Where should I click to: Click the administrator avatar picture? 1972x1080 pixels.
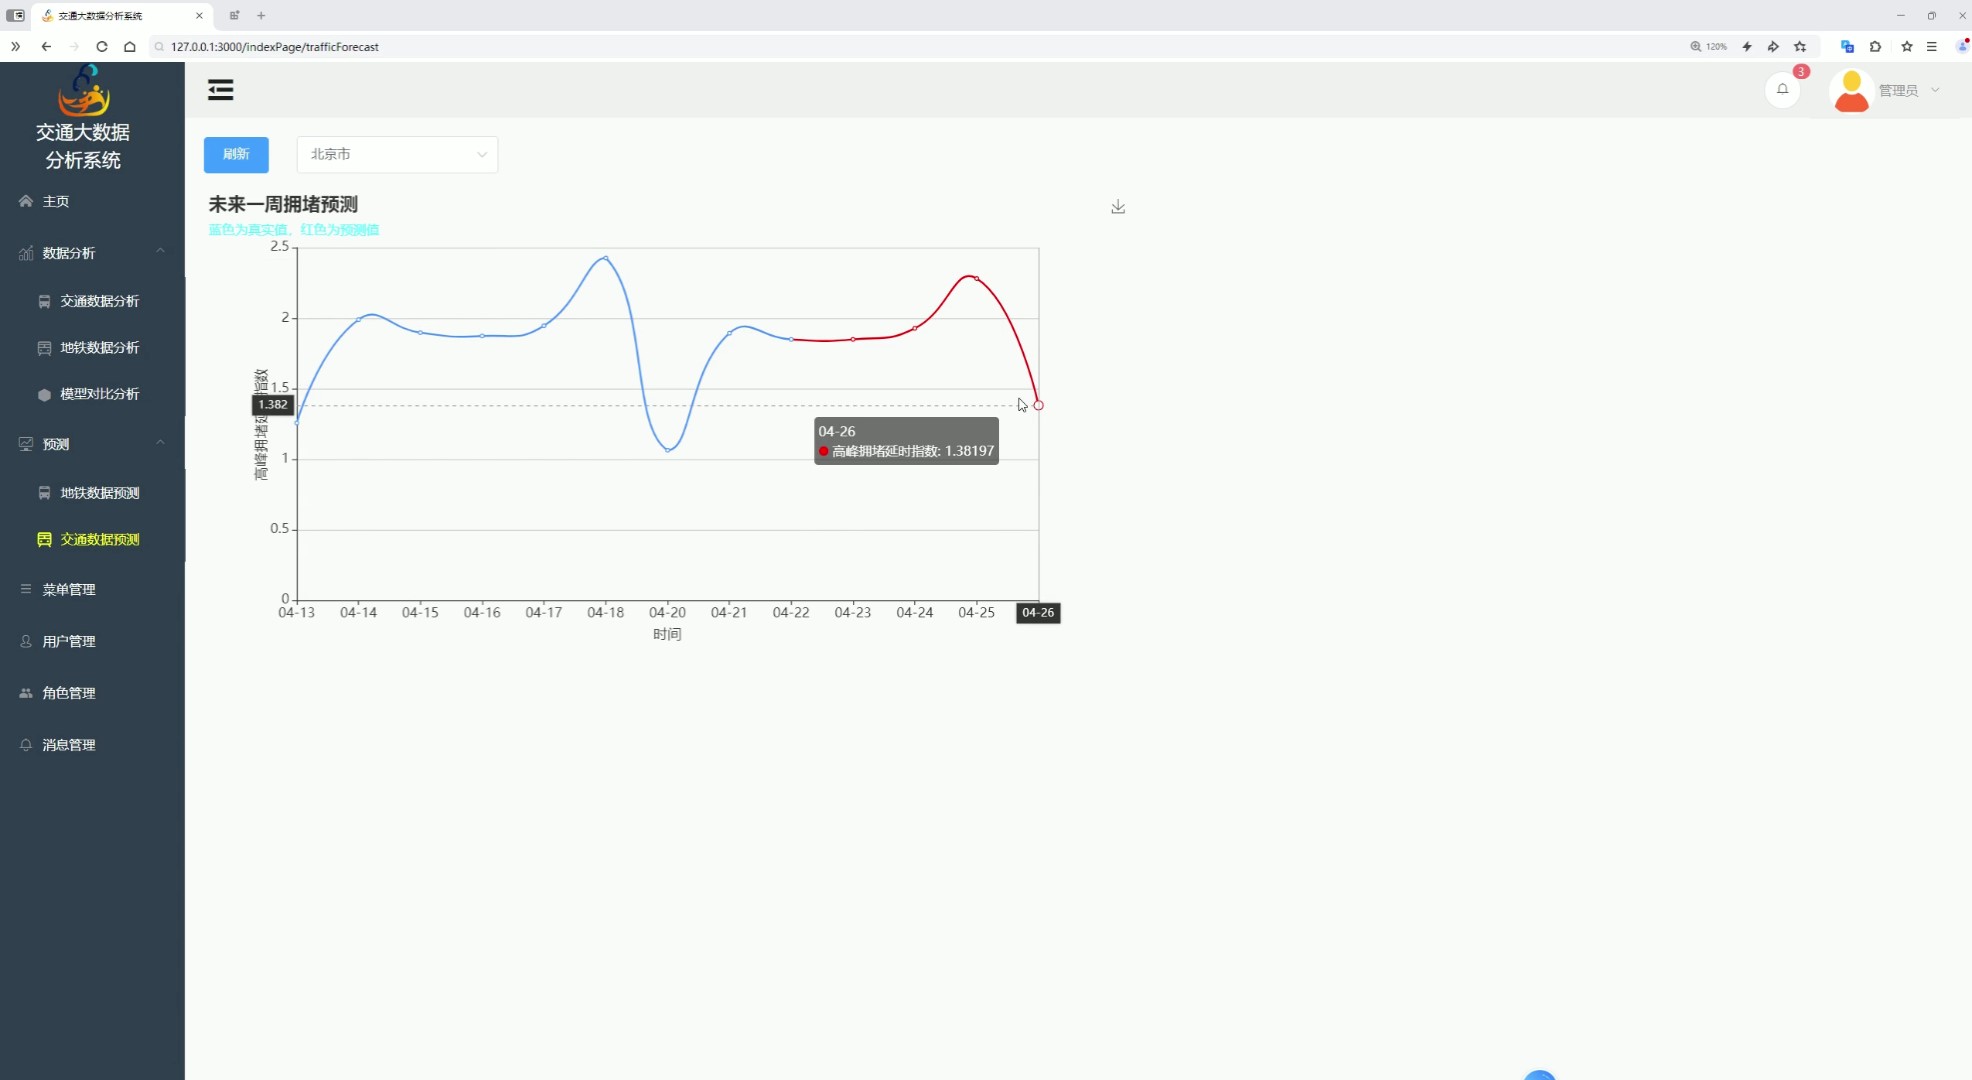(x=1851, y=90)
